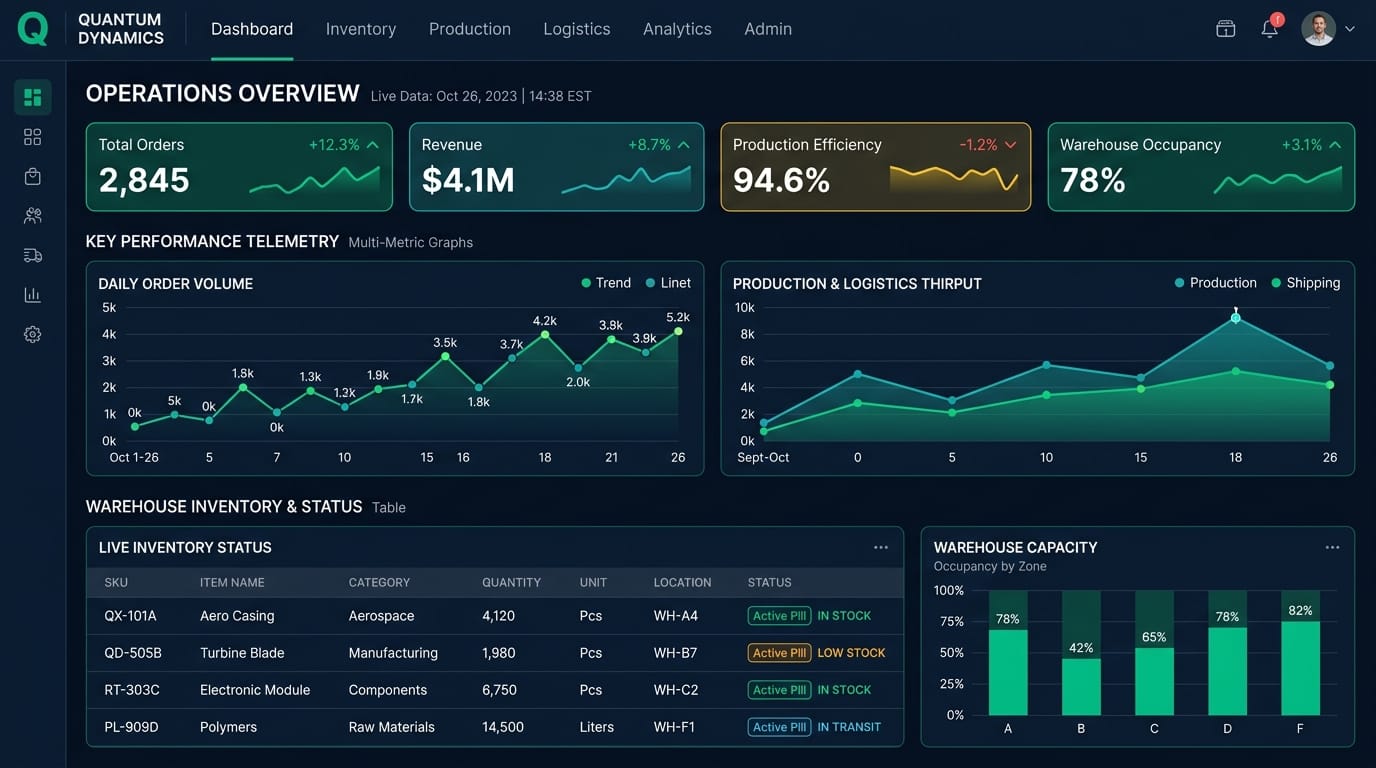Toggle the Trend legend series
The width and height of the screenshot is (1376, 768).
606,283
